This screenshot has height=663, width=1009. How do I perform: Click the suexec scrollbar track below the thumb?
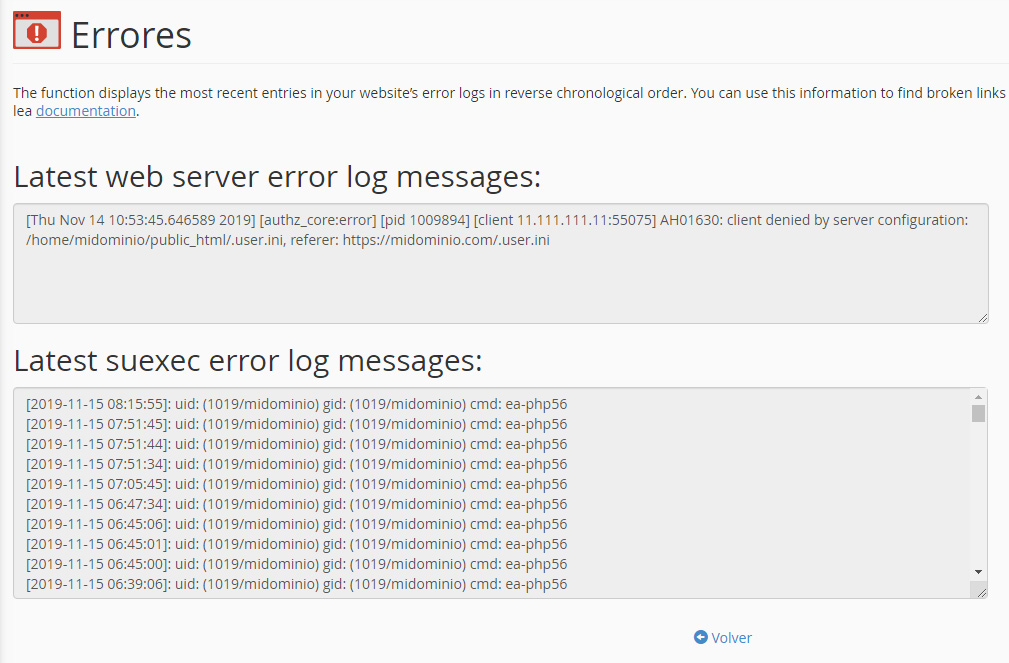[x=978, y=500]
